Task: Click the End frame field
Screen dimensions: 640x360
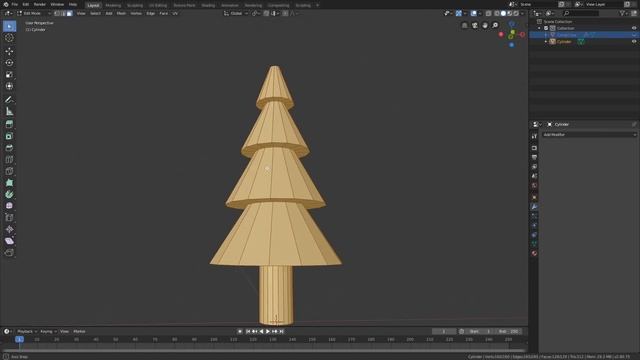Action: point(510,331)
